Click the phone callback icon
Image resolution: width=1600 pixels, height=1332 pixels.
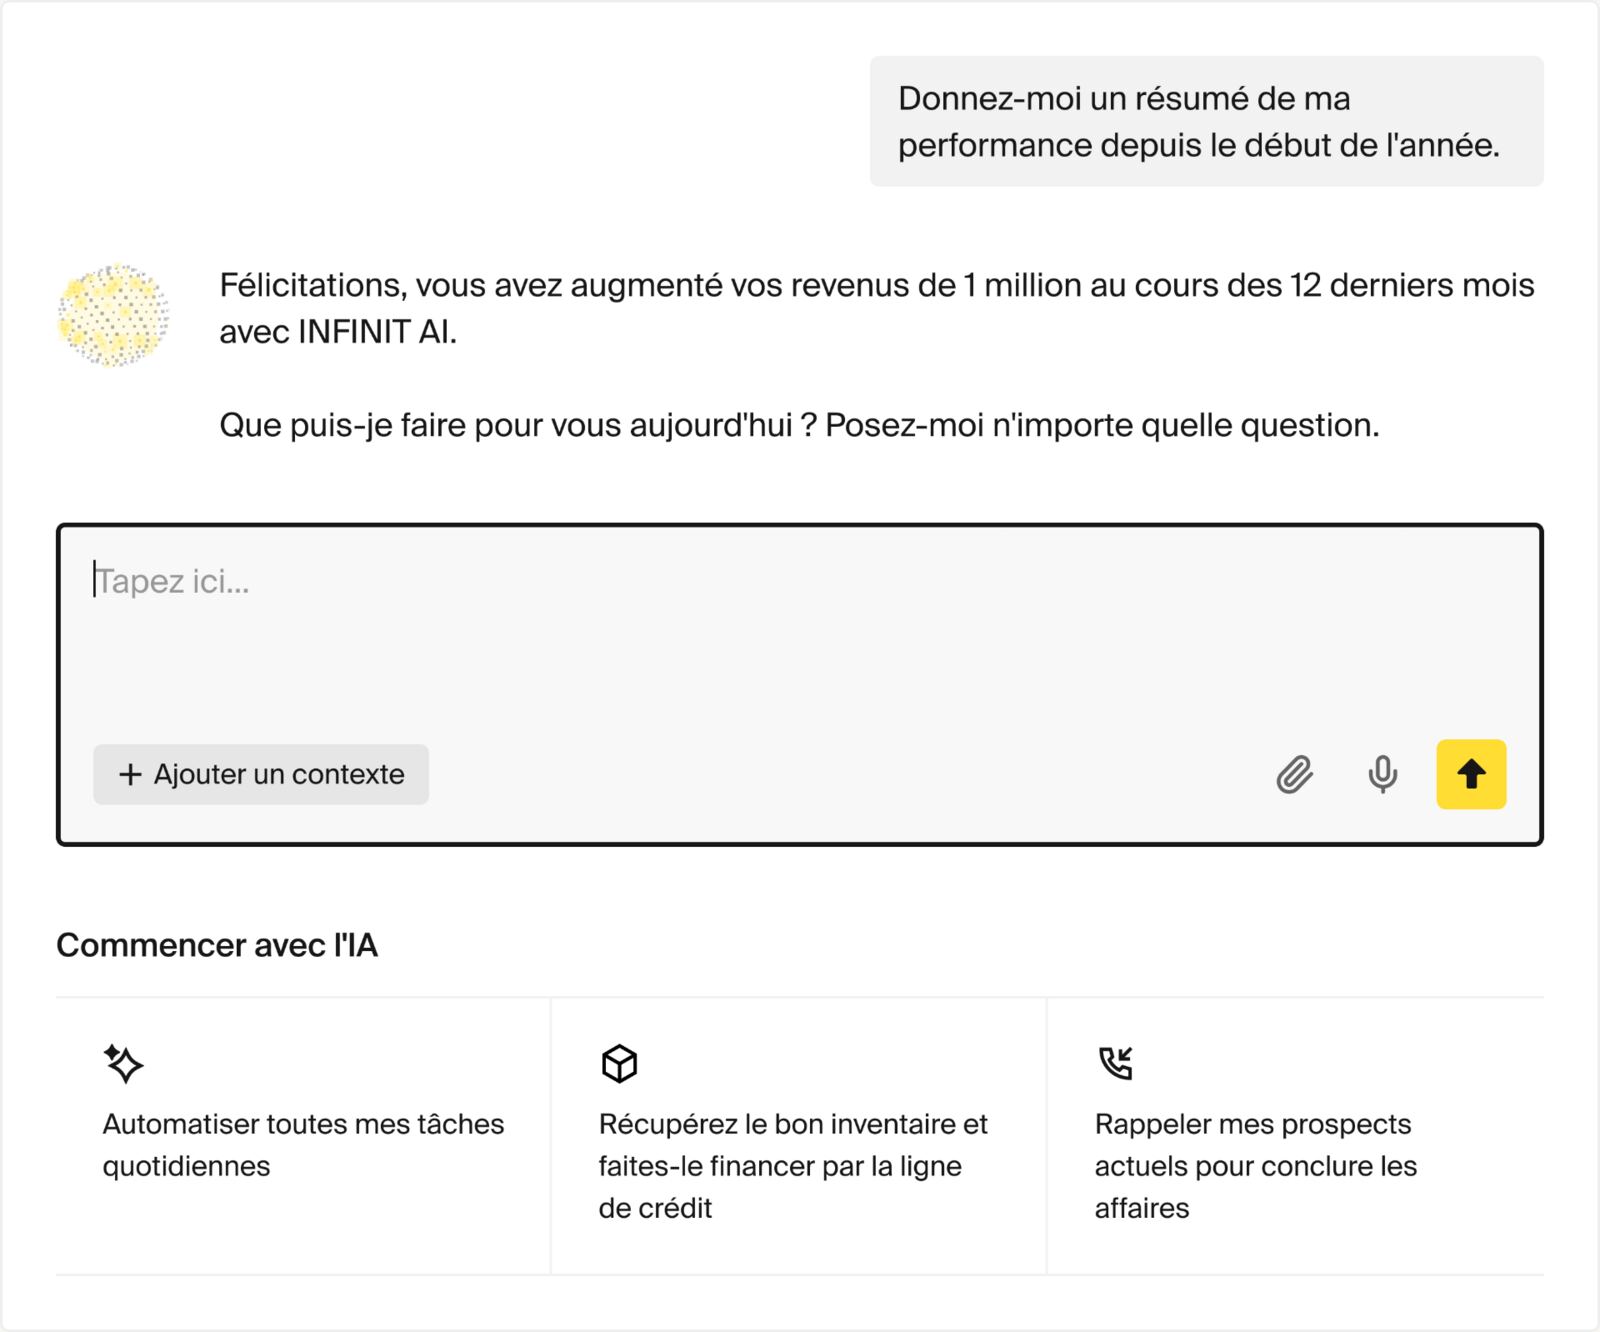[1115, 1063]
